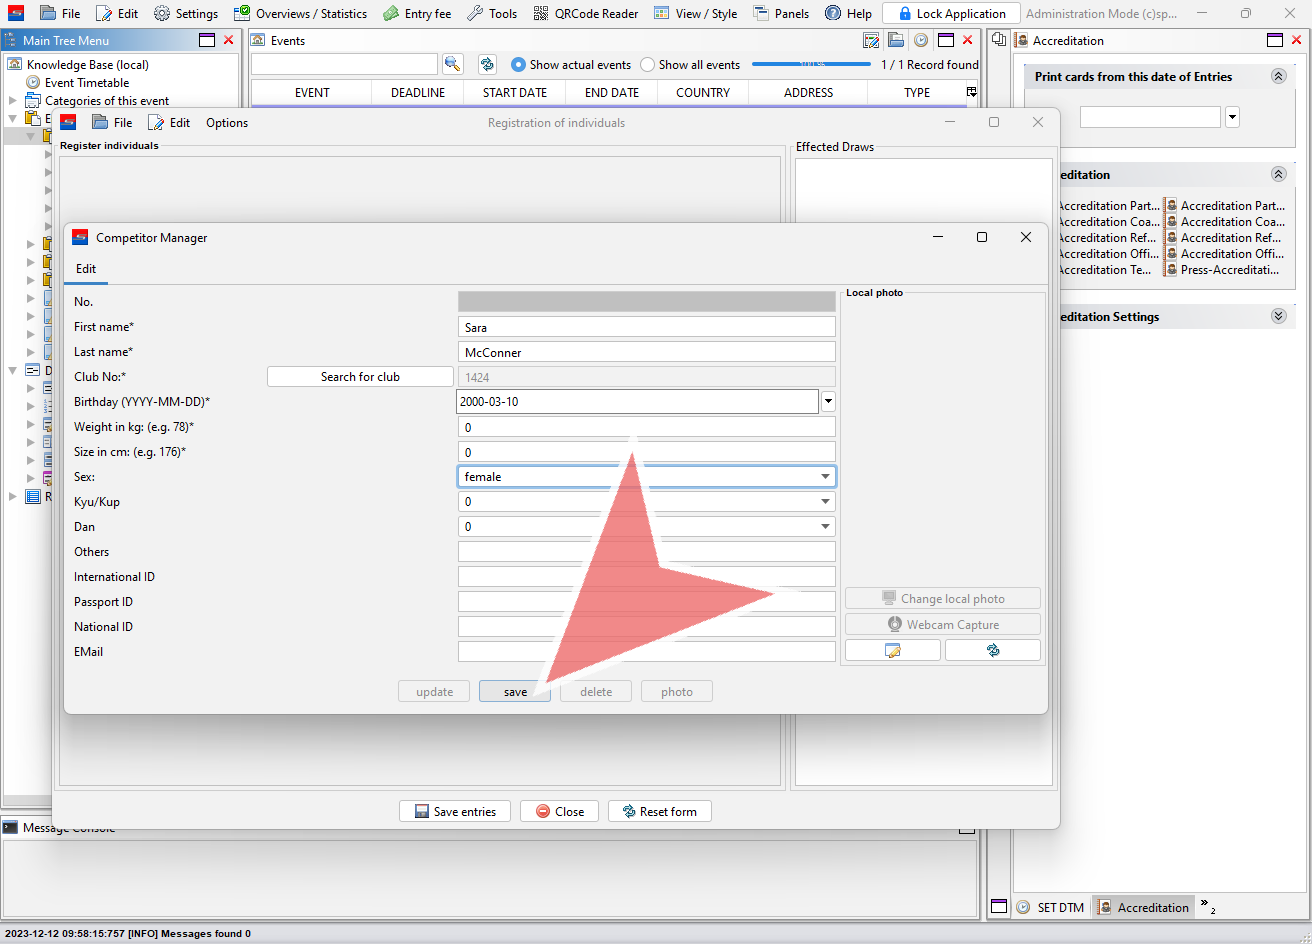Click the edit photo icon under Webcam Capture
1312x945 pixels.
pos(892,650)
